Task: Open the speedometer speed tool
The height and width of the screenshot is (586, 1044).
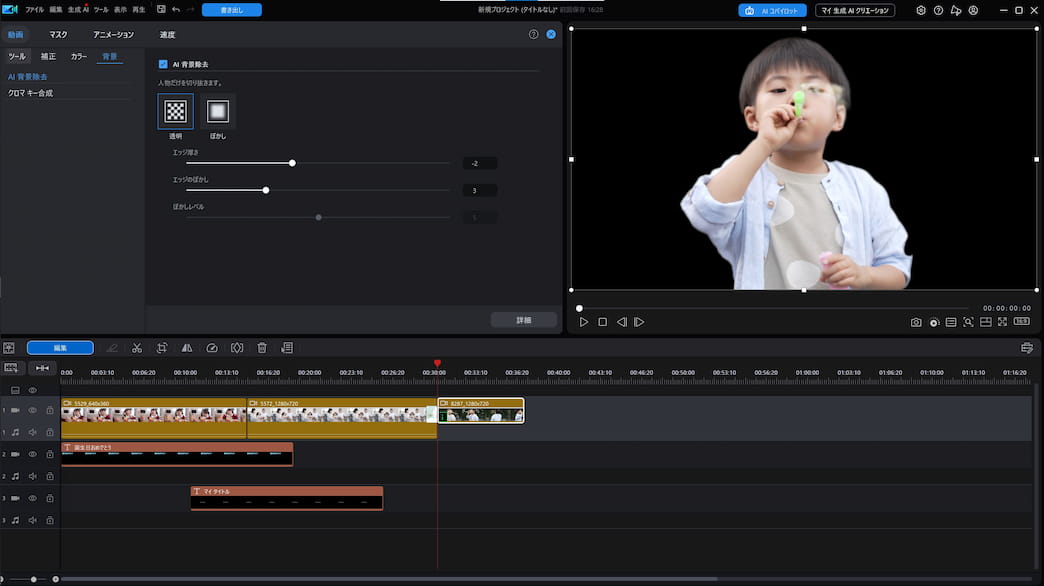Action: 212,348
